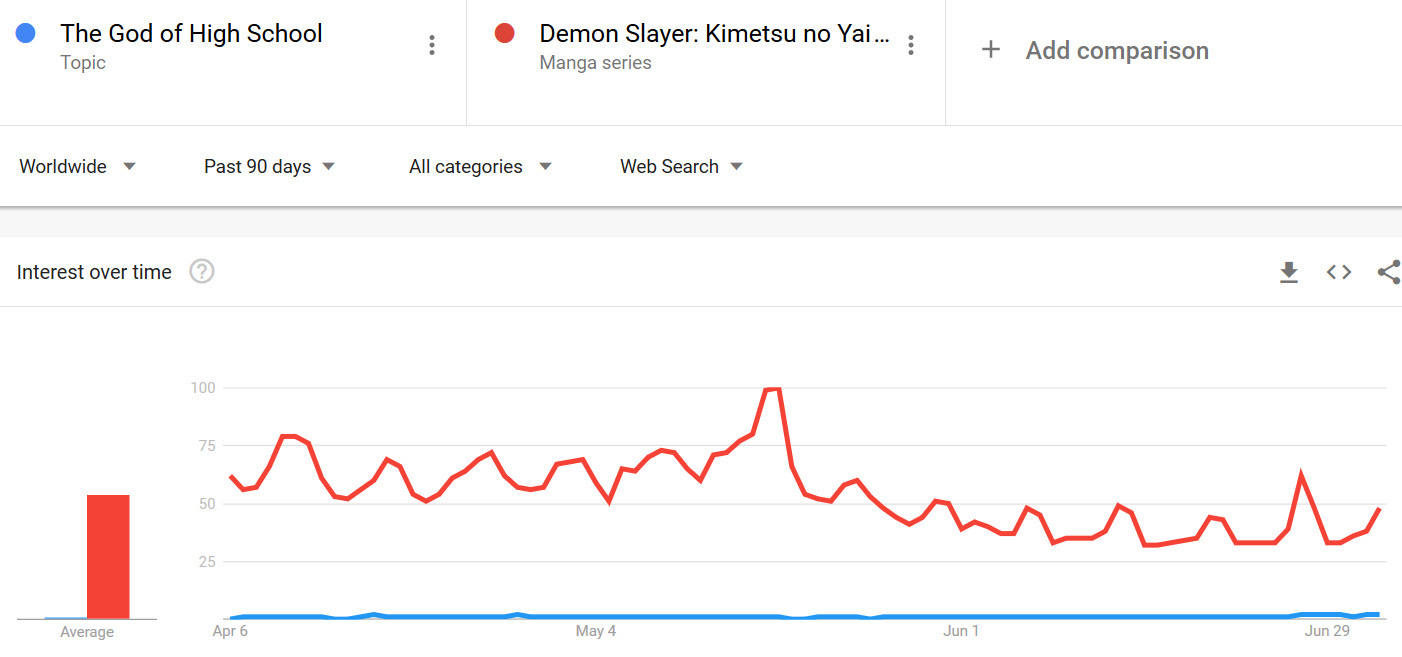This screenshot has height=657, width=1402.
Task: Open options menu for Demon Slayer term
Action: click(x=910, y=45)
